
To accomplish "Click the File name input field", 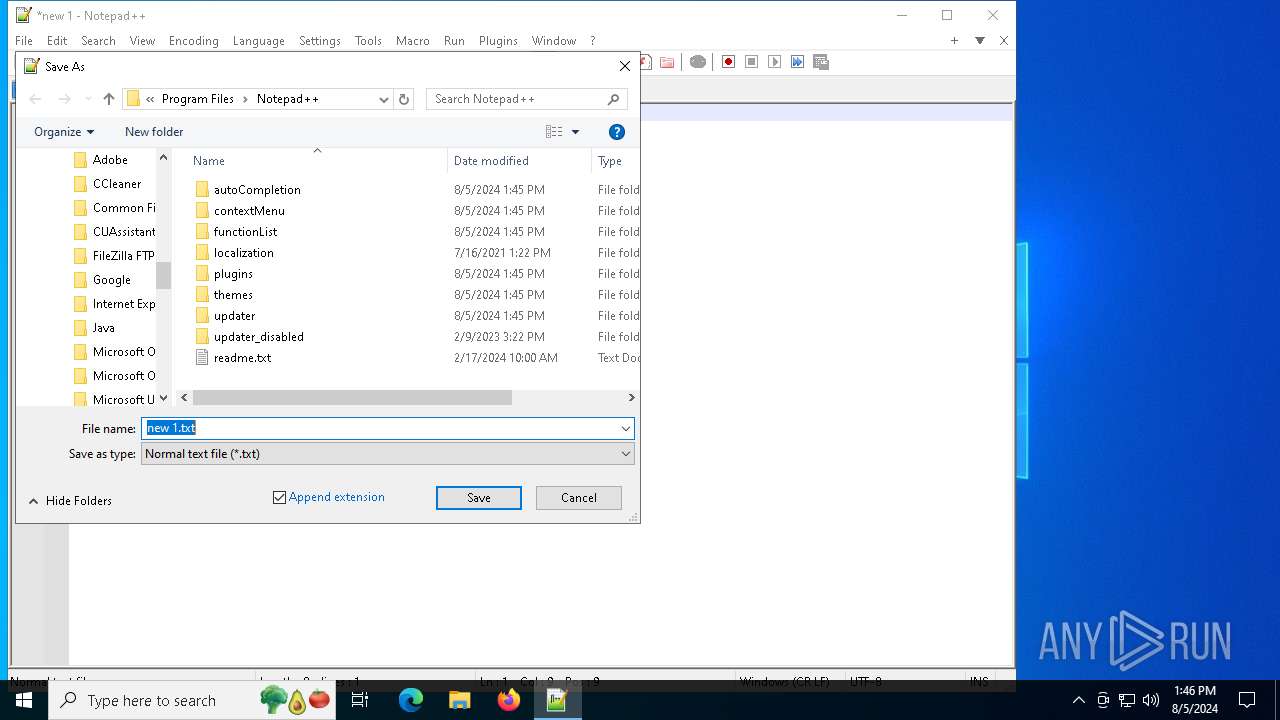I will (379, 428).
